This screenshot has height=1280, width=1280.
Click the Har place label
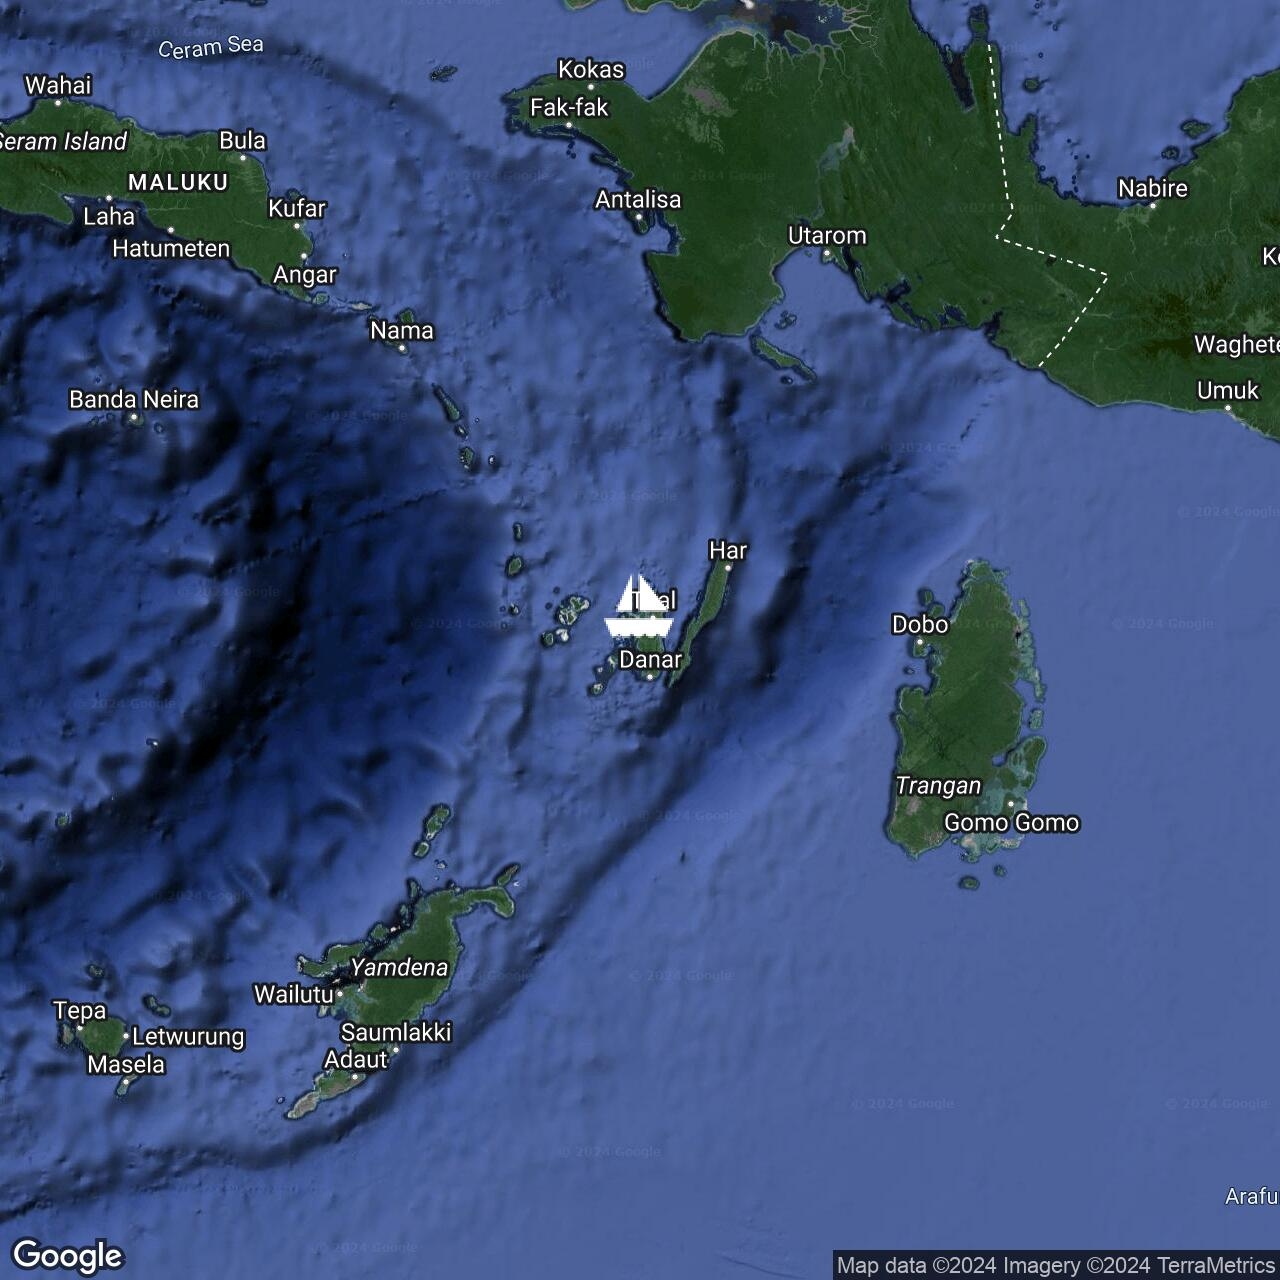click(728, 551)
